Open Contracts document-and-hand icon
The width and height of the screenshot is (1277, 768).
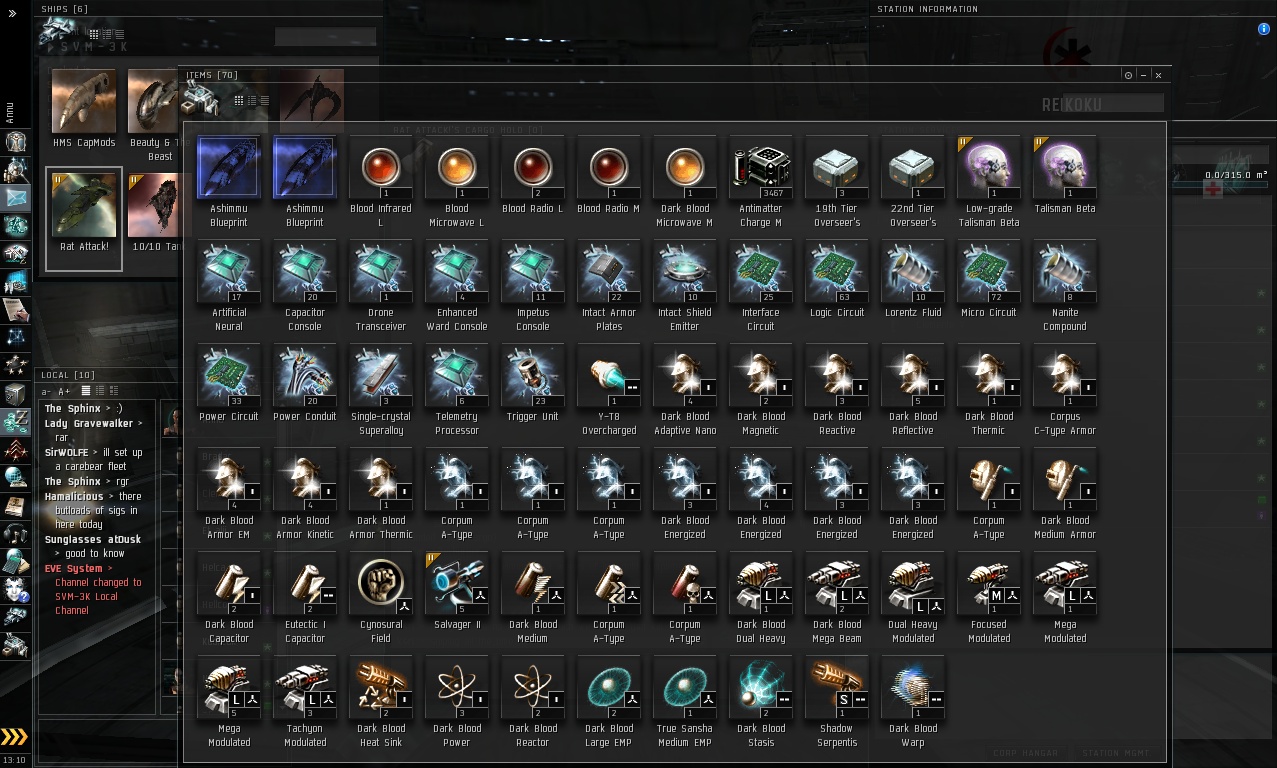[x=15, y=309]
